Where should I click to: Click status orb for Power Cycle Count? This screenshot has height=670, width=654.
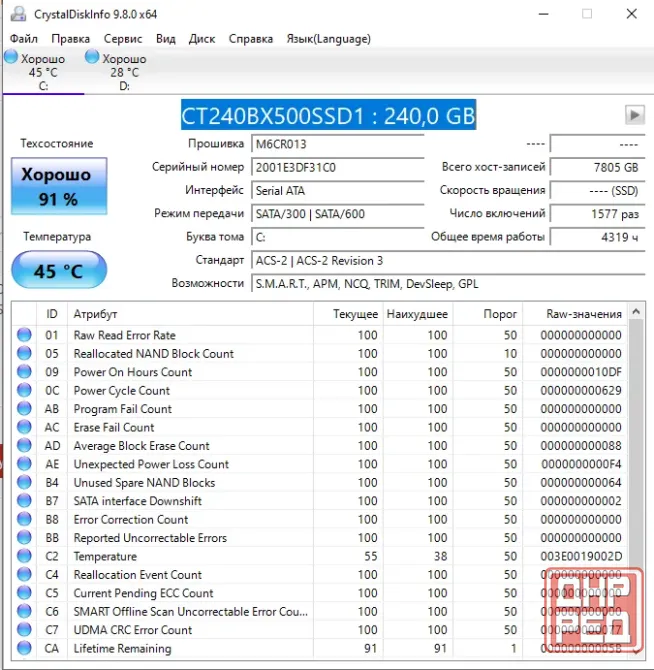(x=24, y=390)
